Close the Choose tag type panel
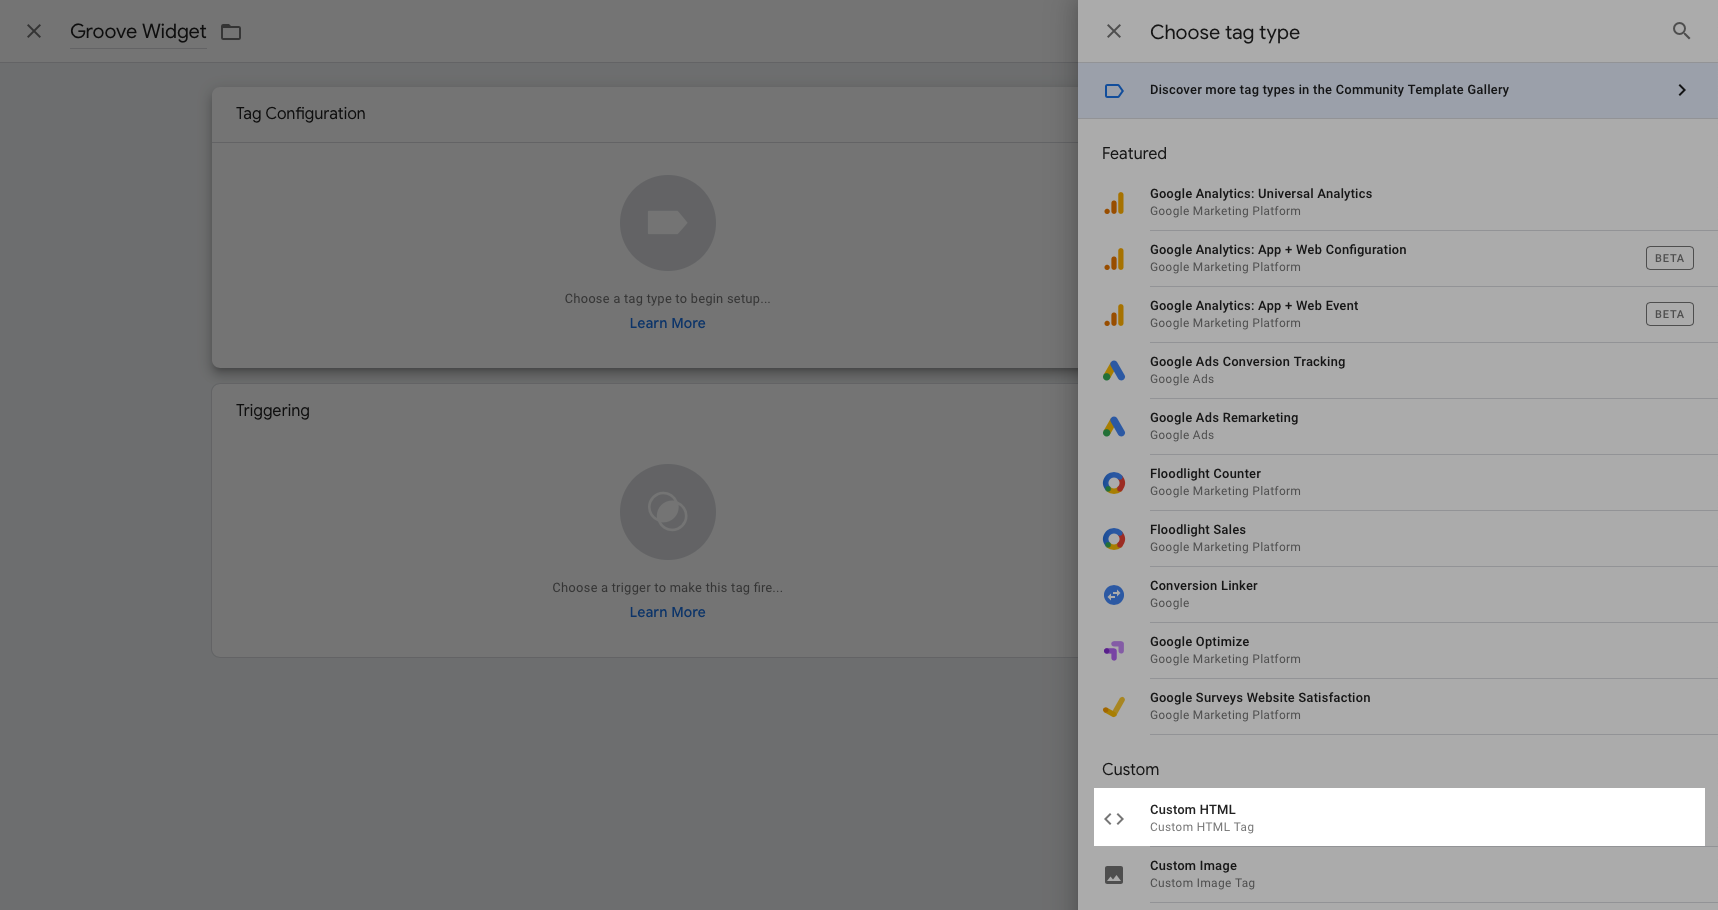1718x910 pixels. coord(1114,31)
